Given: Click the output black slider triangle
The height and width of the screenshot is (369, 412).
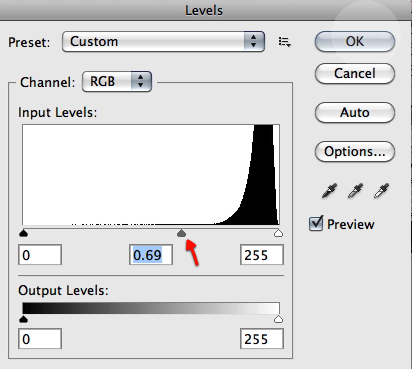Looking at the screenshot, I should (23, 319).
